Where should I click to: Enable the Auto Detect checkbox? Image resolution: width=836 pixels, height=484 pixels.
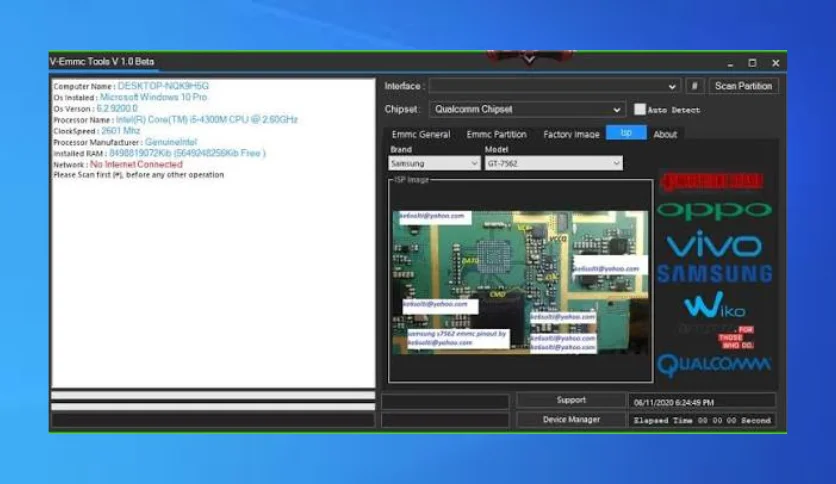coord(639,109)
